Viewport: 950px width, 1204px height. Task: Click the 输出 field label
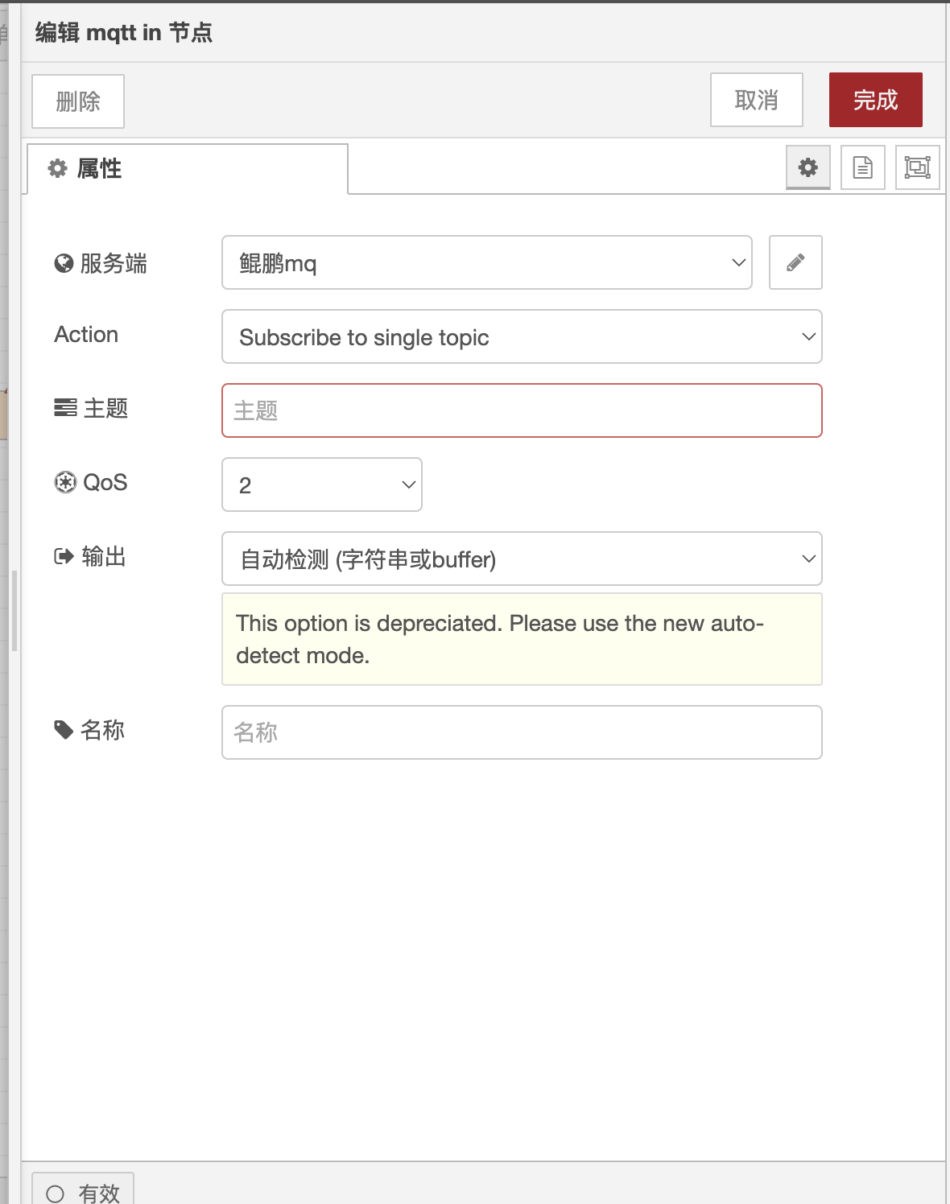[90, 557]
